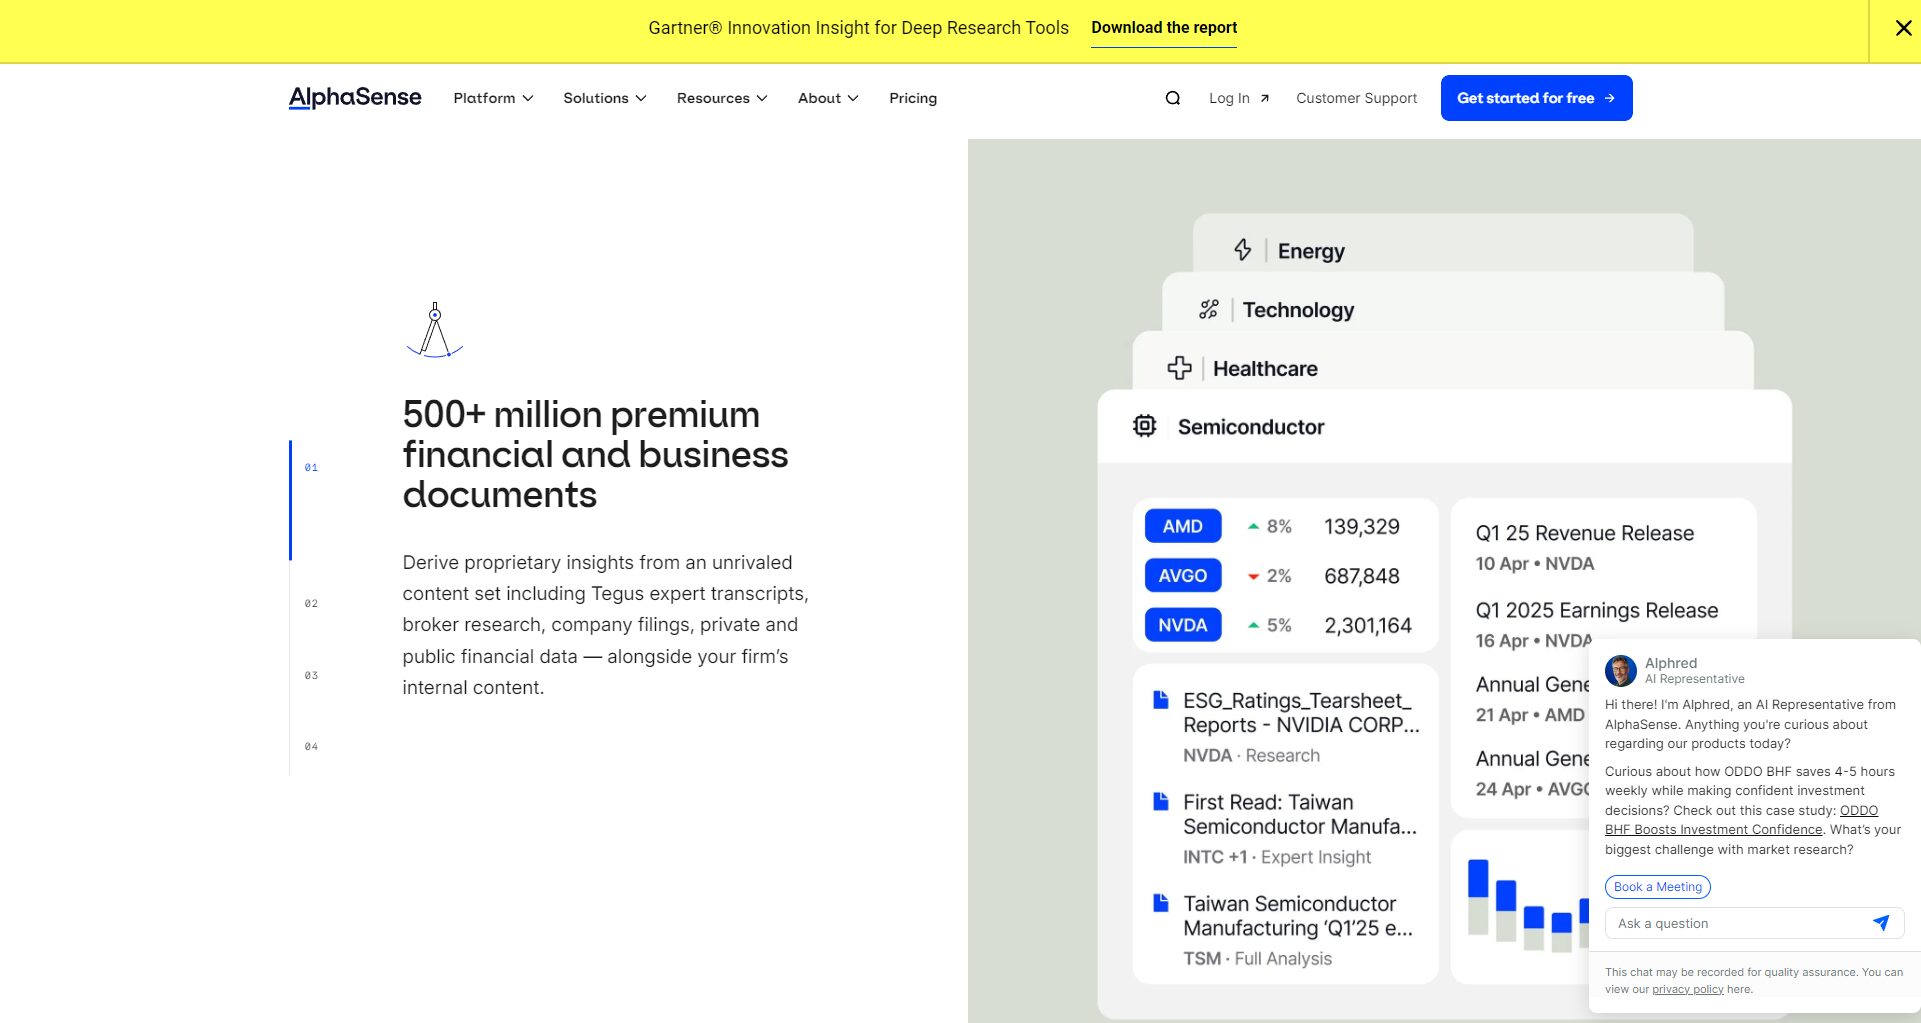Click the Healthcare cross icon
This screenshot has width=1921, height=1023.
[x=1179, y=368]
